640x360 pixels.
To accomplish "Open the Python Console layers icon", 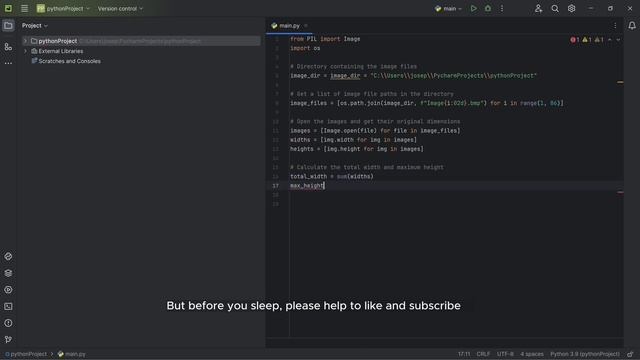I will click(8, 273).
